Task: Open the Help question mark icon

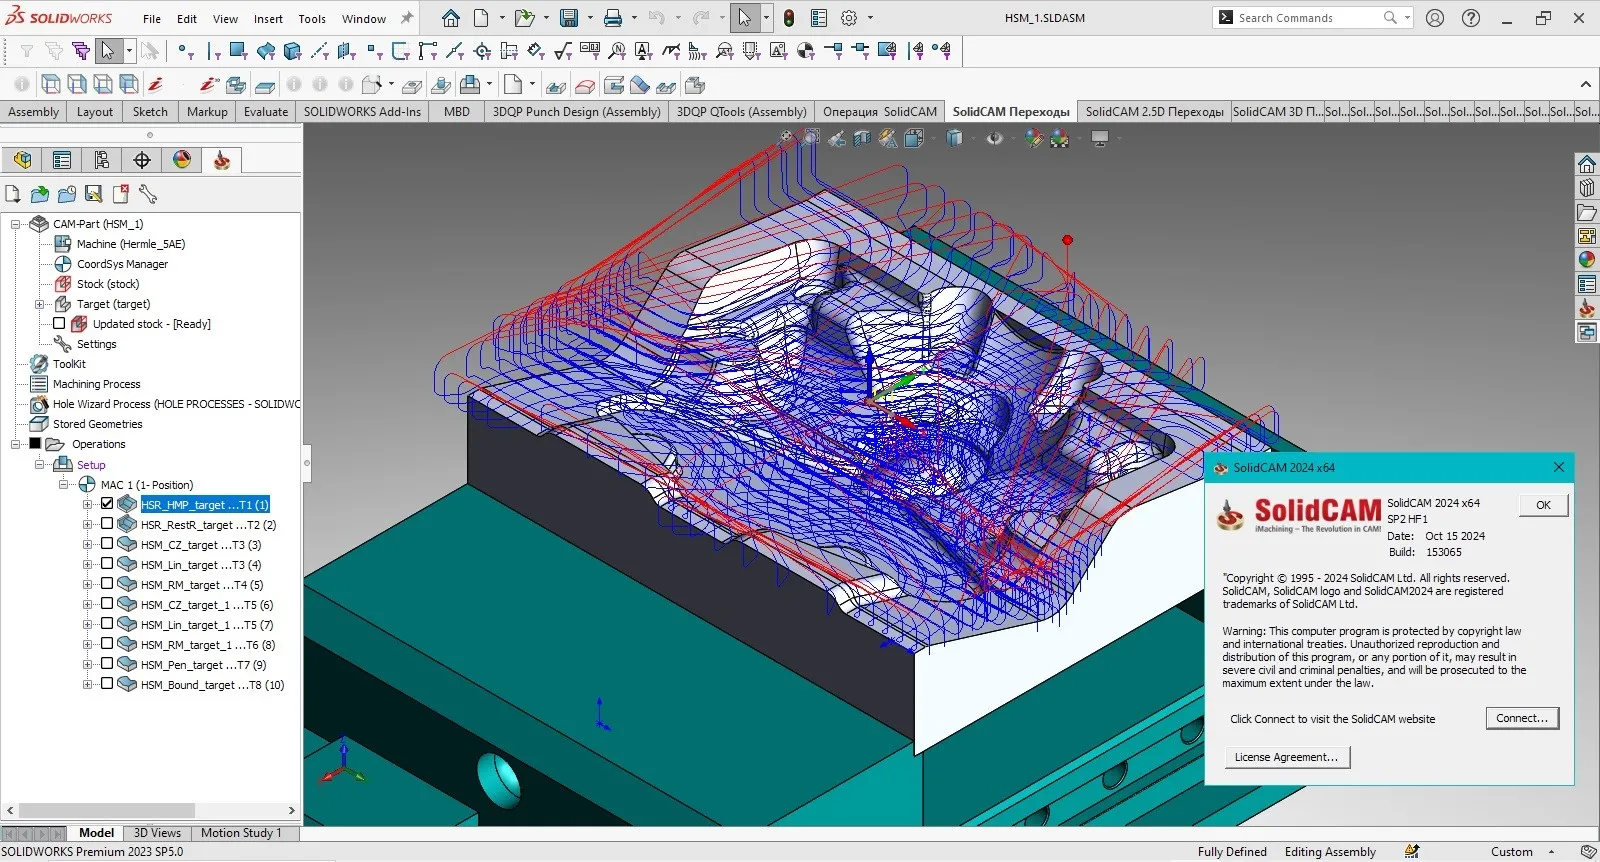Action: (1471, 18)
